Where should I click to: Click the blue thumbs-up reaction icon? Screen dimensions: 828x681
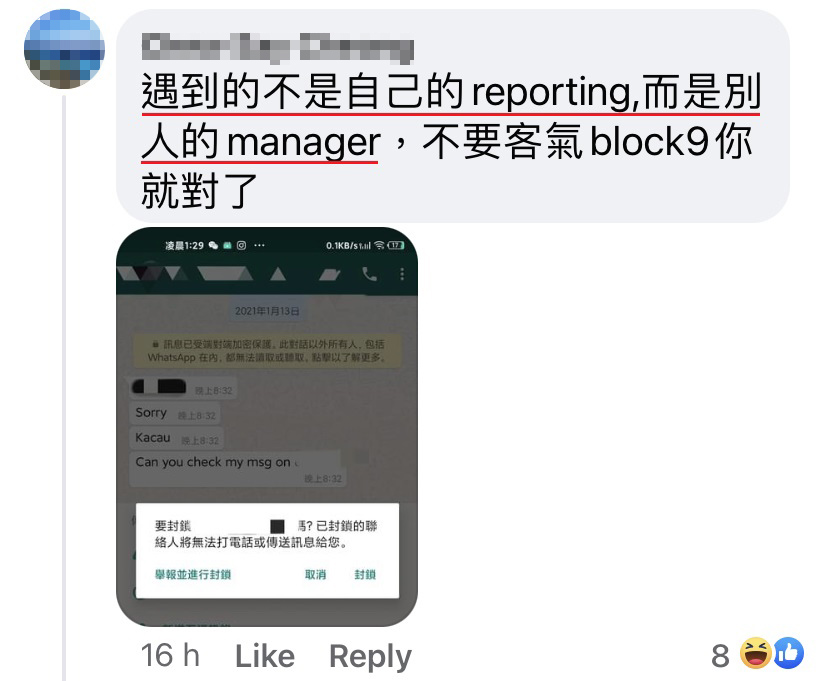[x=789, y=653]
